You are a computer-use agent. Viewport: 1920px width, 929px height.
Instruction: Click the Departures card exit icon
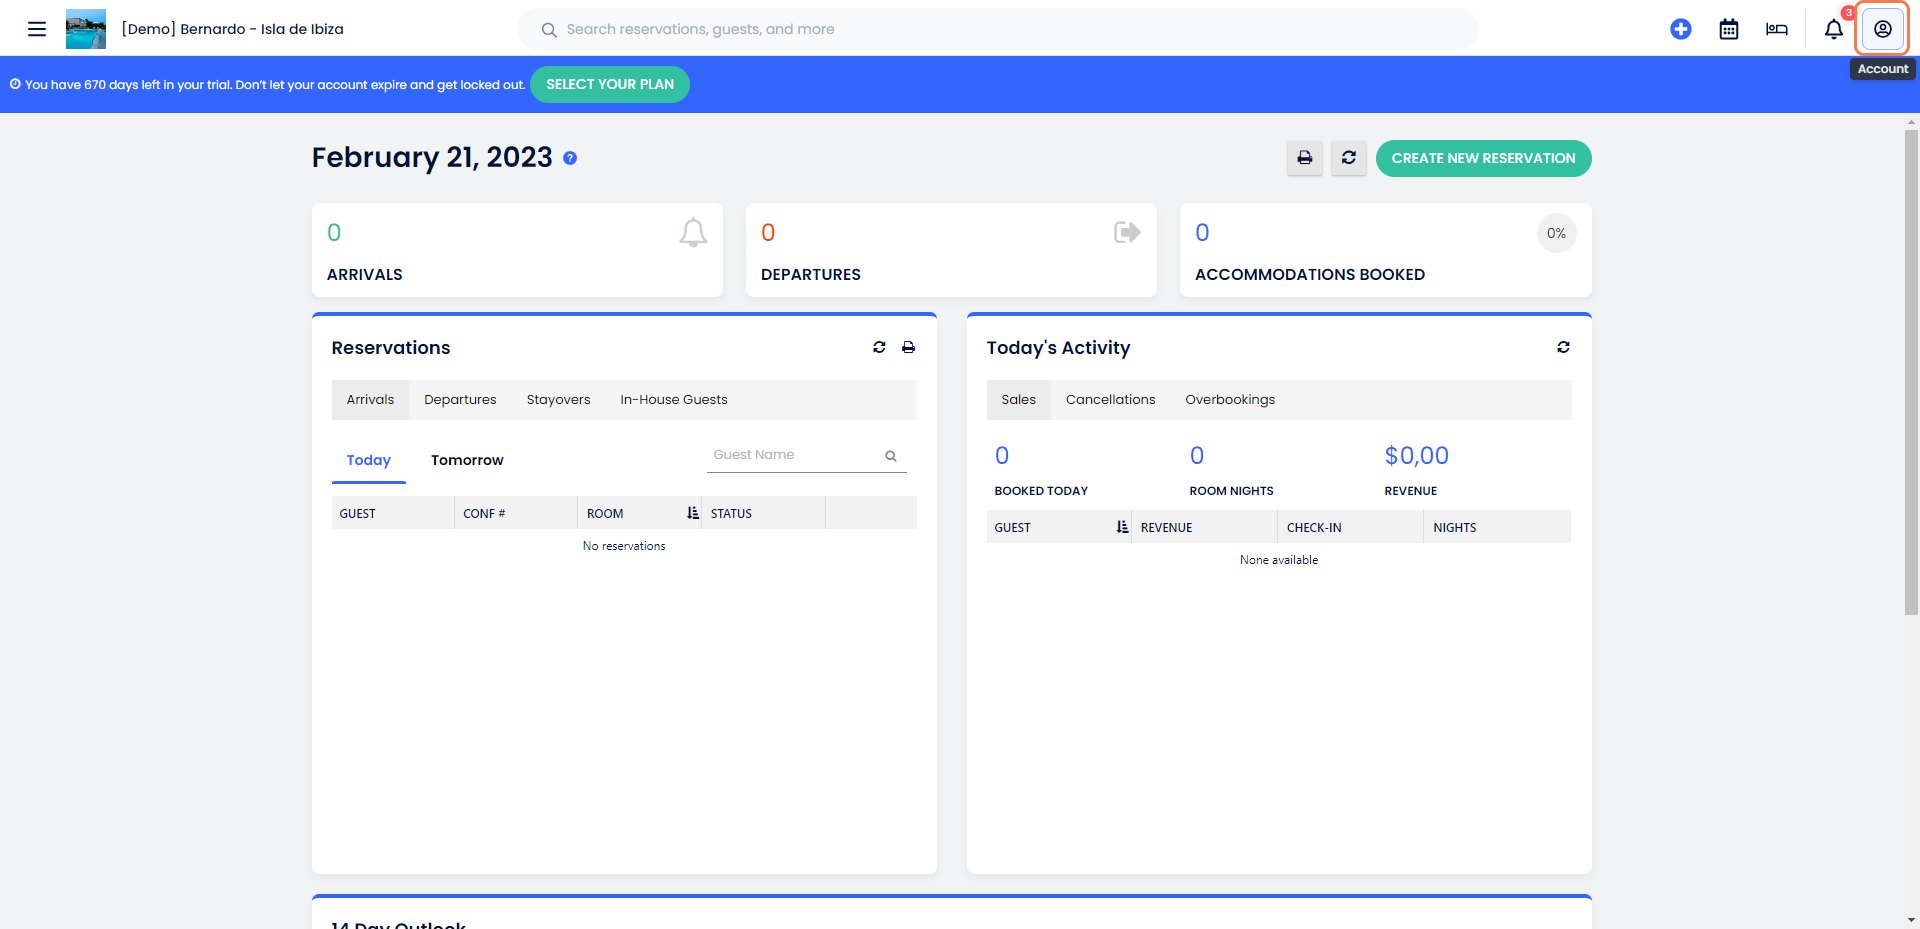pyautogui.click(x=1127, y=232)
